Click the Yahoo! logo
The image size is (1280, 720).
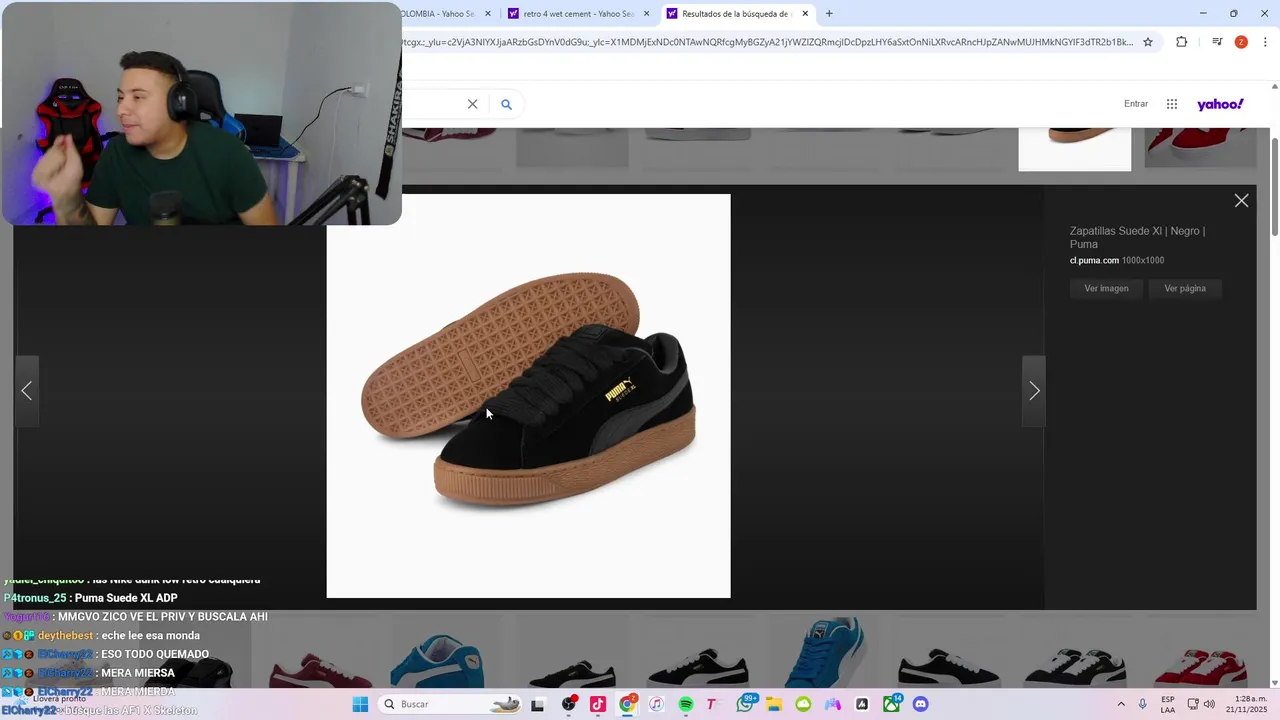[1220, 104]
